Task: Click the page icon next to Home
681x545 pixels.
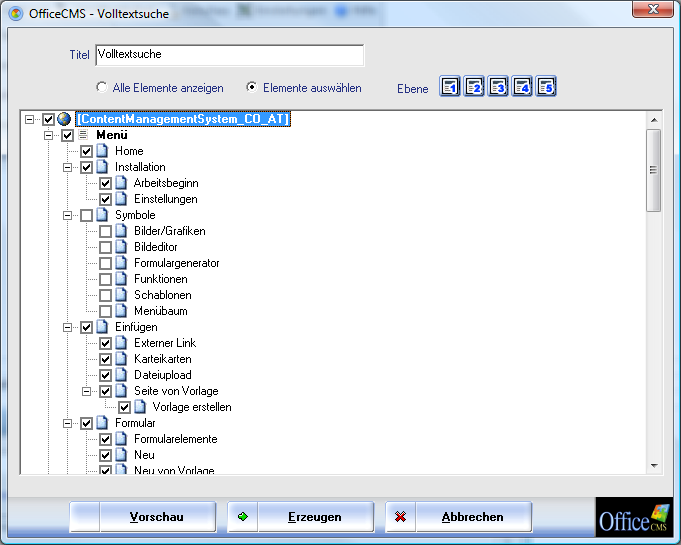Action: [102, 151]
